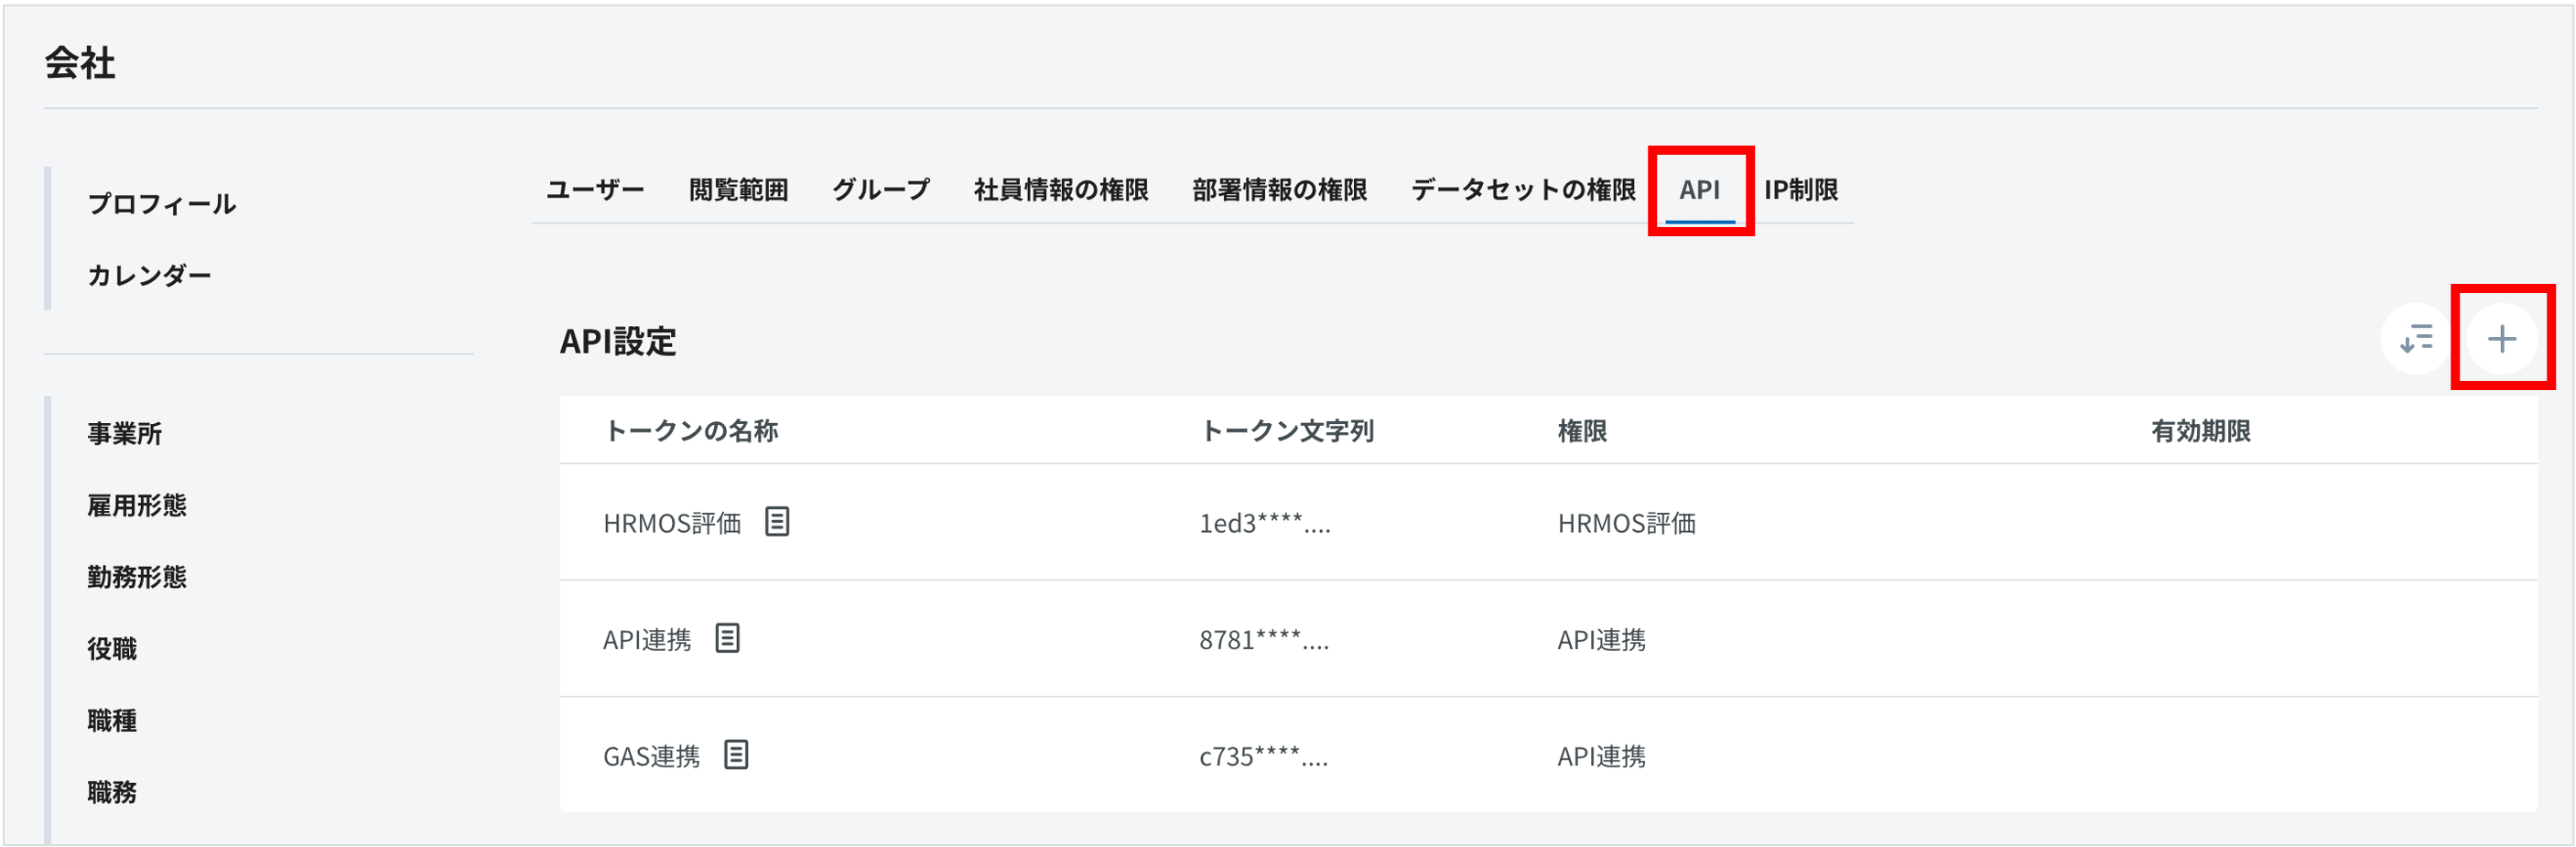Switch to データセットの権限 tab
The width and height of the screenshot is (2576, 847).
[x=1522, y=190]
